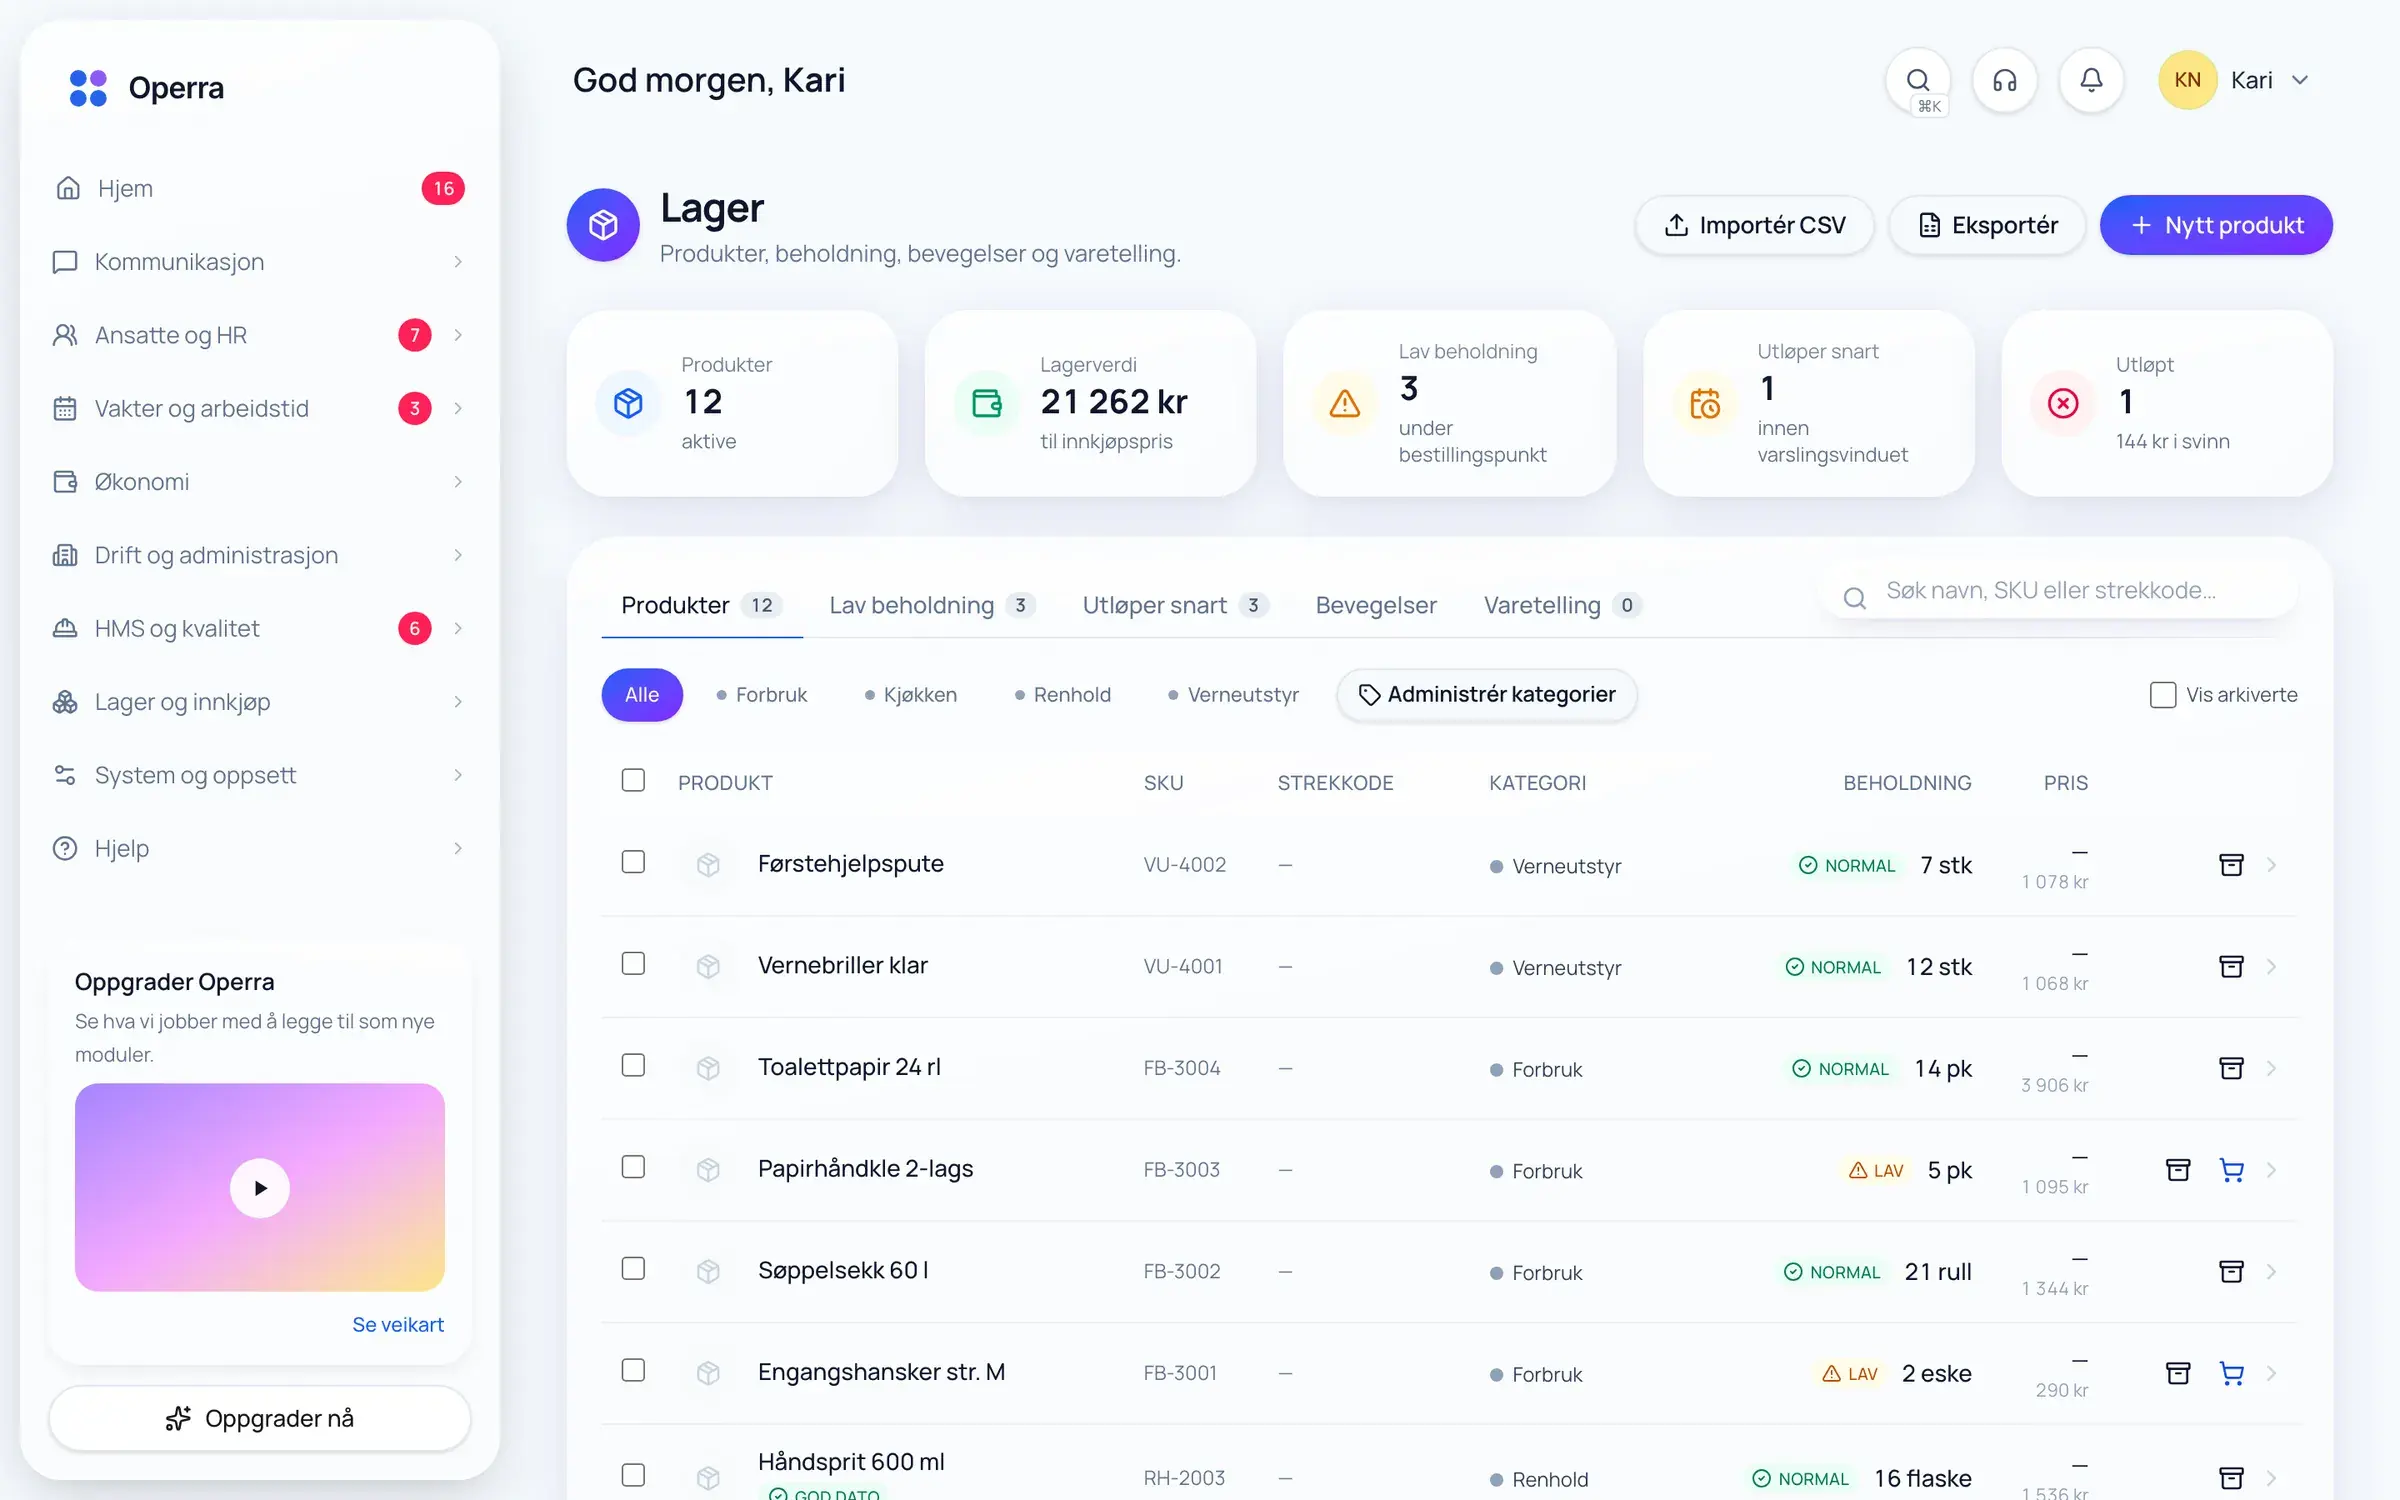Click the Utløpt red cross icon
2400x1500 pixels.
(2062, 403)
